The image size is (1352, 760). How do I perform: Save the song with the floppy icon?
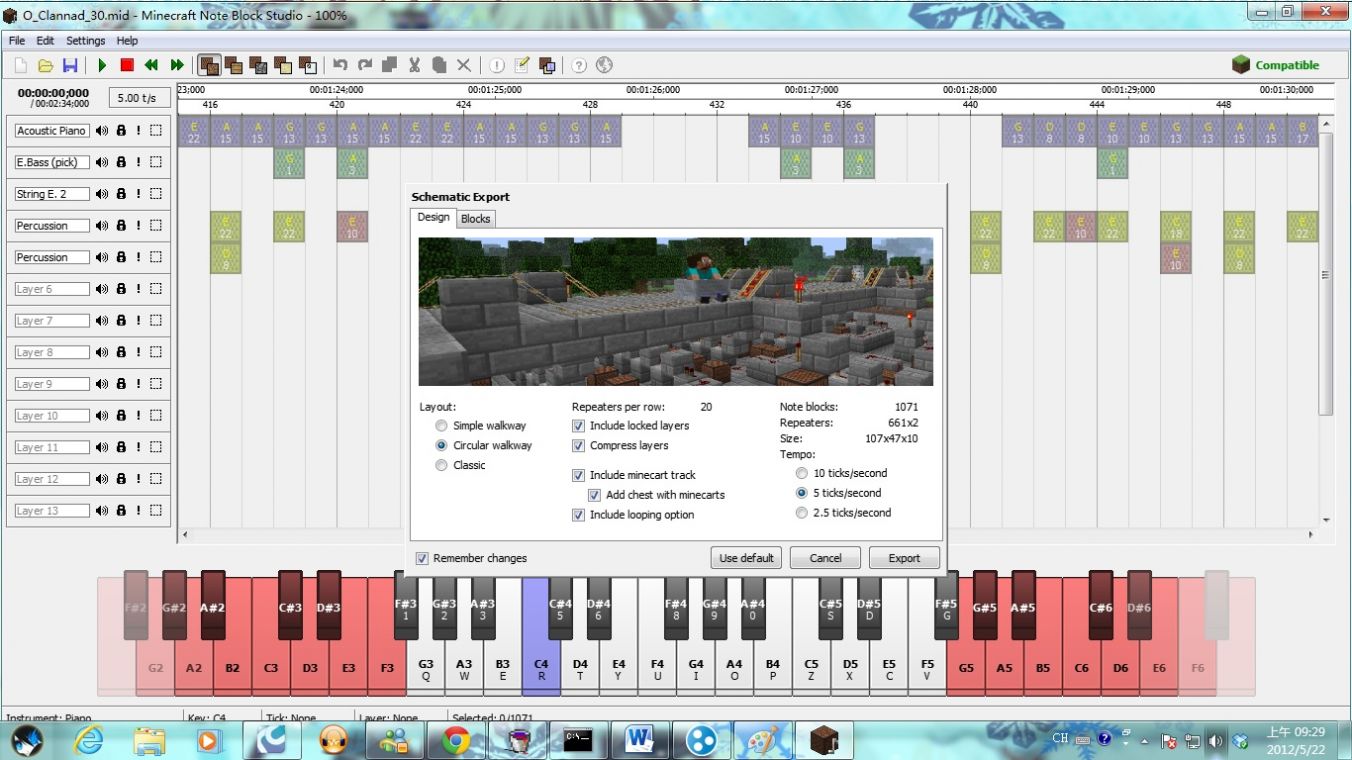(x=70, y=65)
